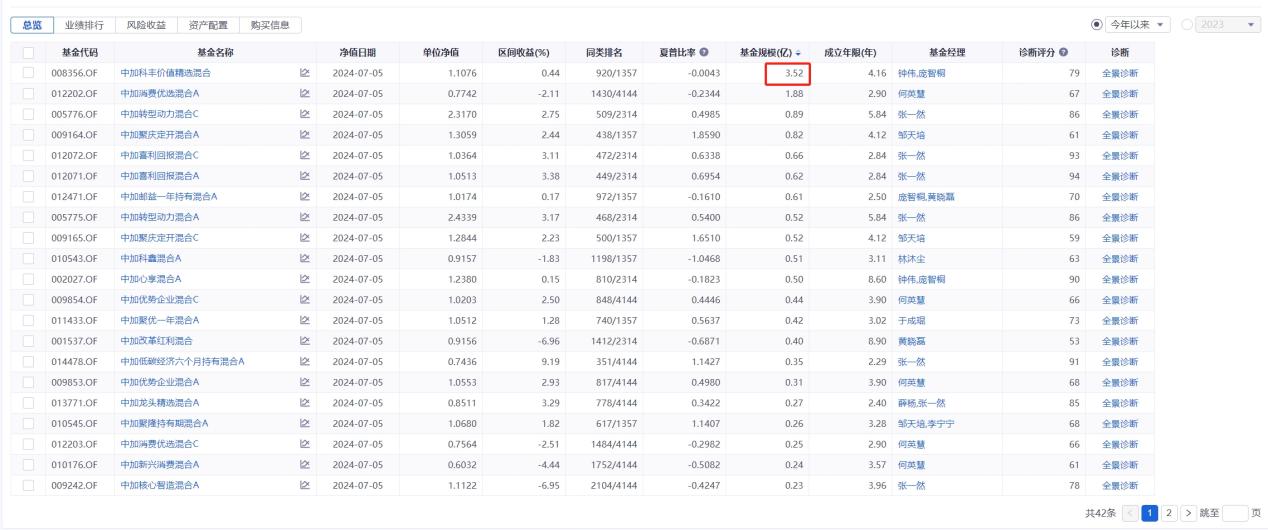Open fund manager 何英慧 link for 012202.OF

pyautogui.click(x=911, y=94)
